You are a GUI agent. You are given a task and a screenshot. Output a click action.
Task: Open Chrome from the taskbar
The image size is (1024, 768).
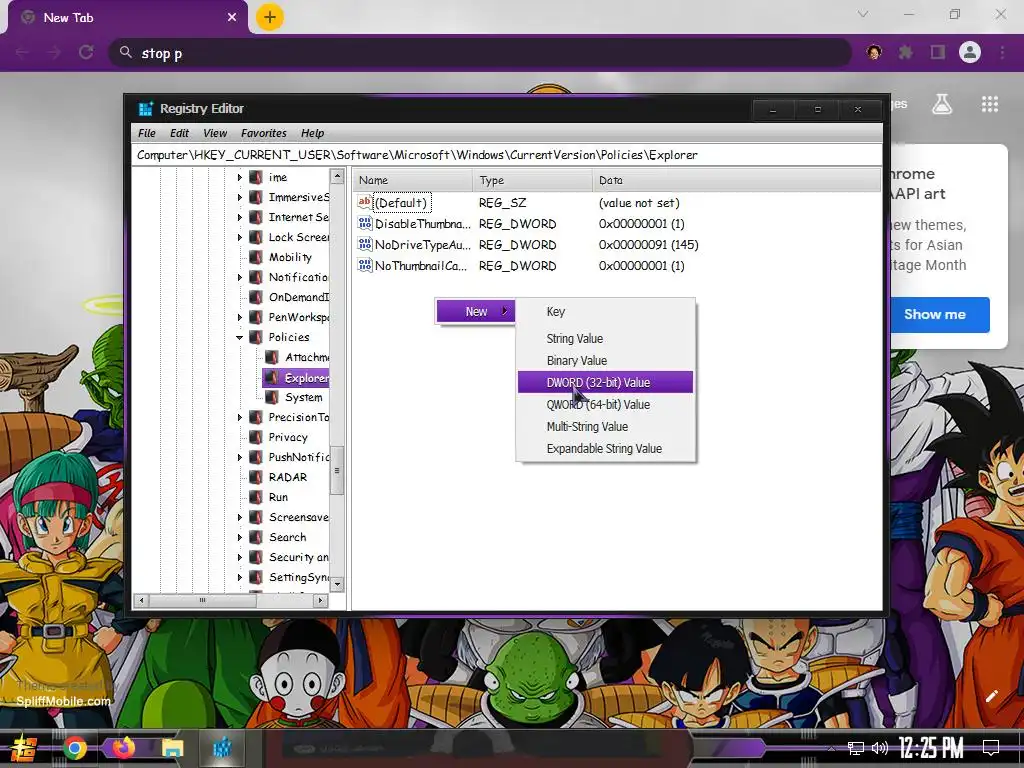(x=74, y=748)
